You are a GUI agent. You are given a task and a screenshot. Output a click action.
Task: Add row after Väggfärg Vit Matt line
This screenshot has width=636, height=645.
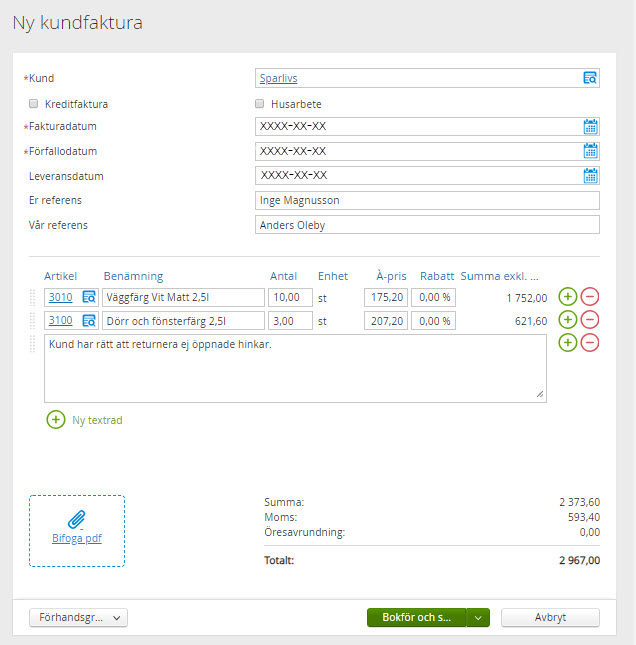pyautogui.click(x=568, y=297)
